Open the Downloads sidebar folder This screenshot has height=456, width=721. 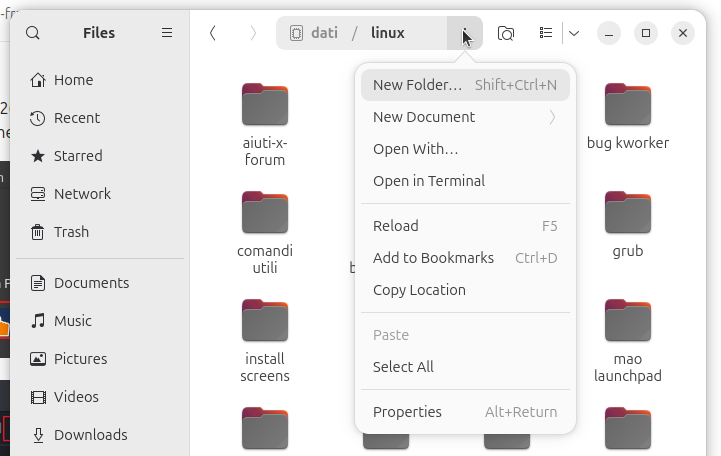tap(90, 435)
